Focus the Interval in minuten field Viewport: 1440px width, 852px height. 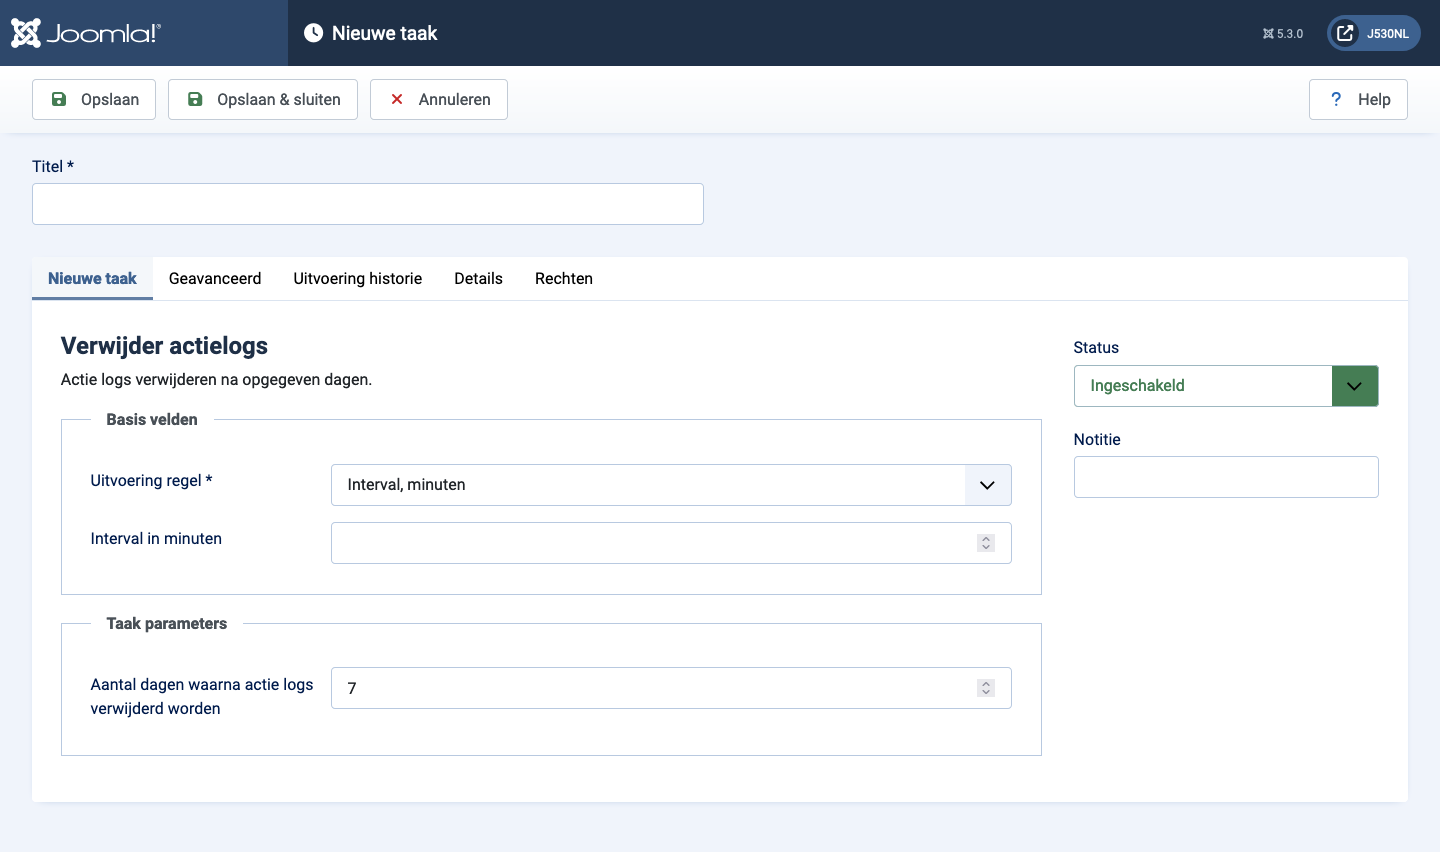tap(671, 543)
